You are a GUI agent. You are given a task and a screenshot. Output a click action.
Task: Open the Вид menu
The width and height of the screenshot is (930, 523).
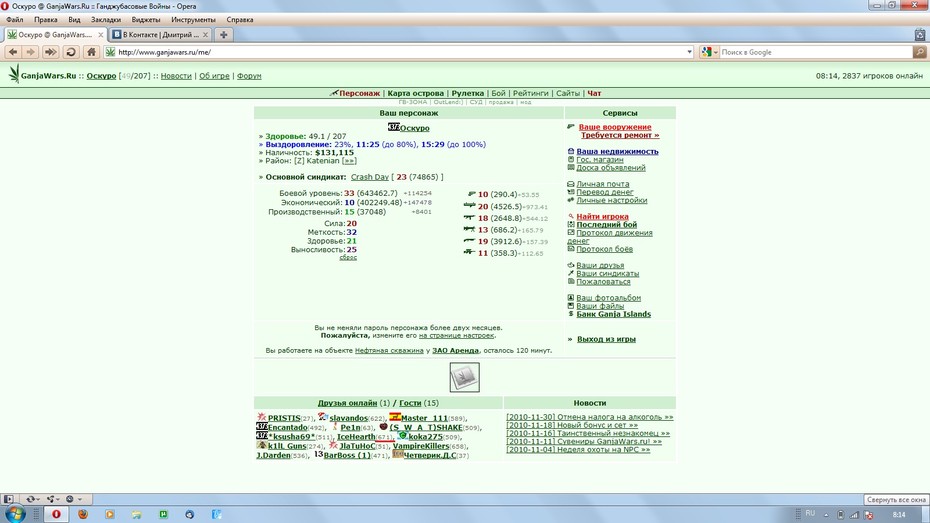click(74, 20)
